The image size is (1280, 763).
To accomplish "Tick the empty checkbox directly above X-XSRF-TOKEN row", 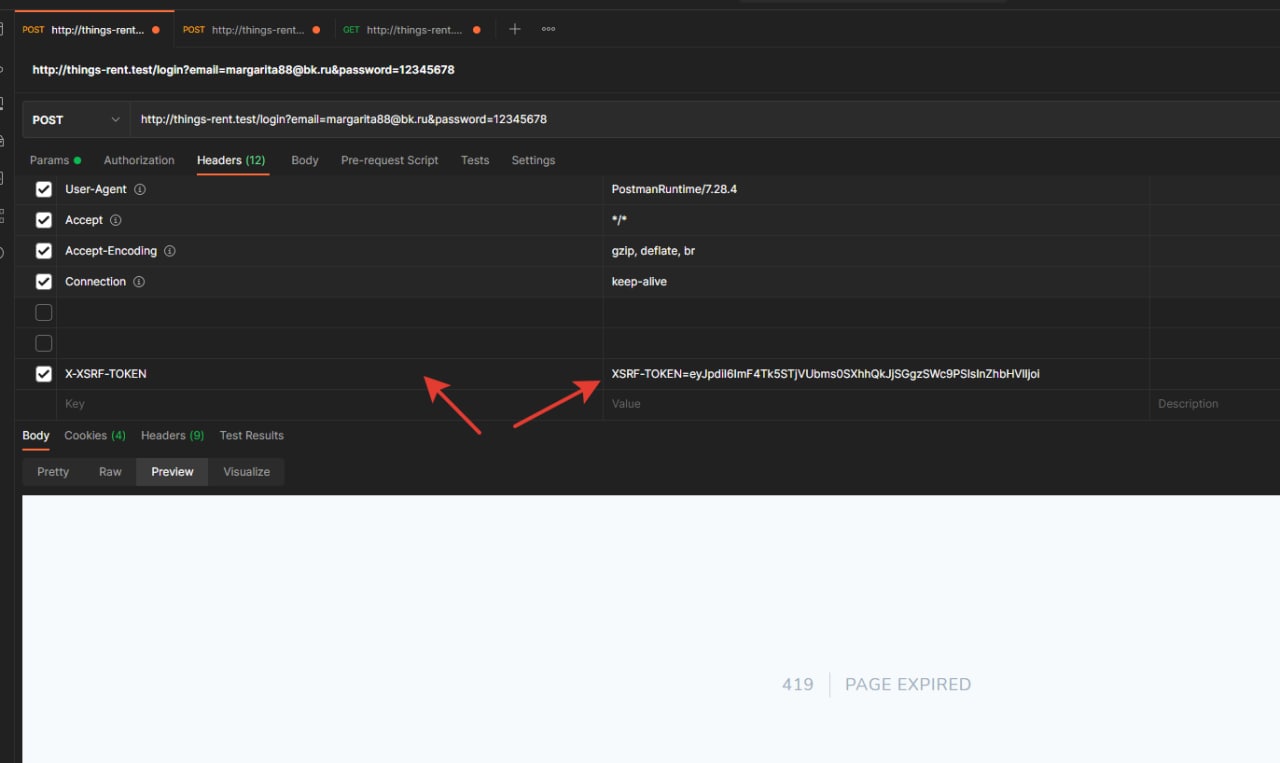I will (x=44, y=344).
